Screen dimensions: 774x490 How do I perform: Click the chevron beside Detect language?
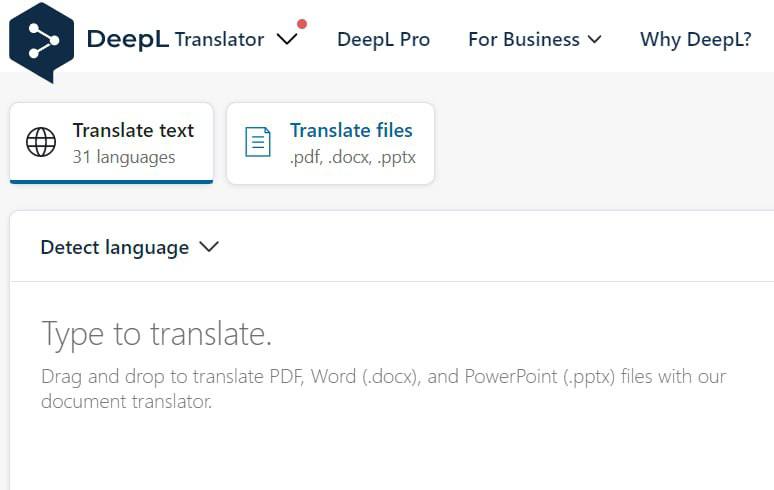[209, 247]
